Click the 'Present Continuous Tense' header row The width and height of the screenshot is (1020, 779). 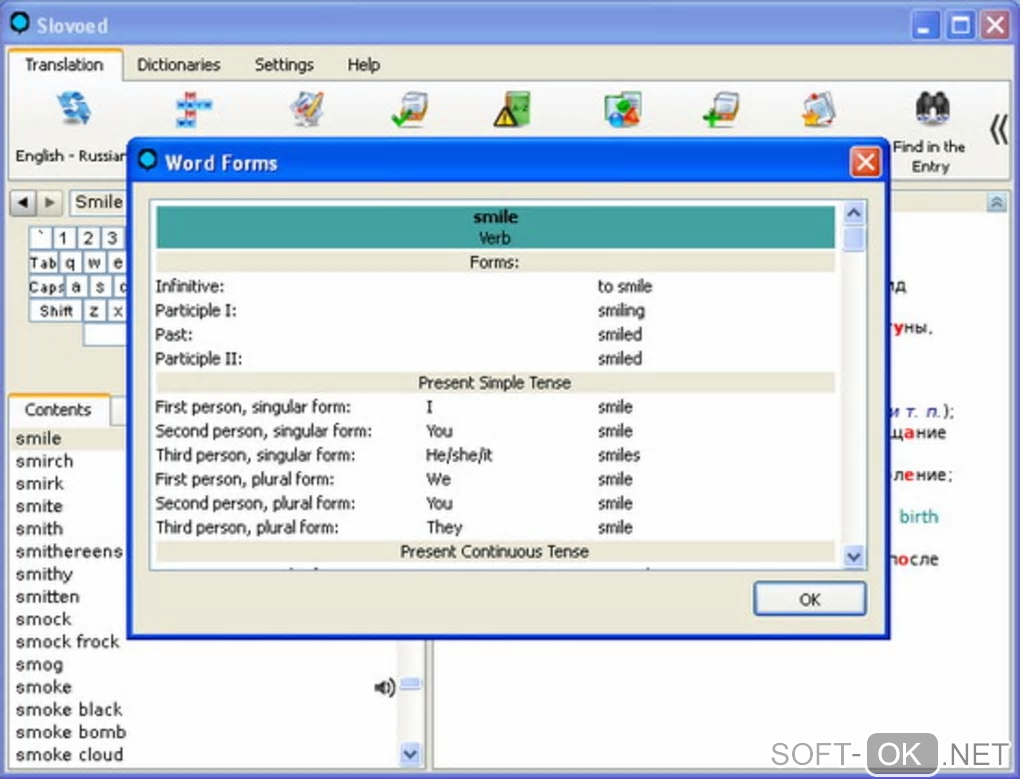point(494,551)
